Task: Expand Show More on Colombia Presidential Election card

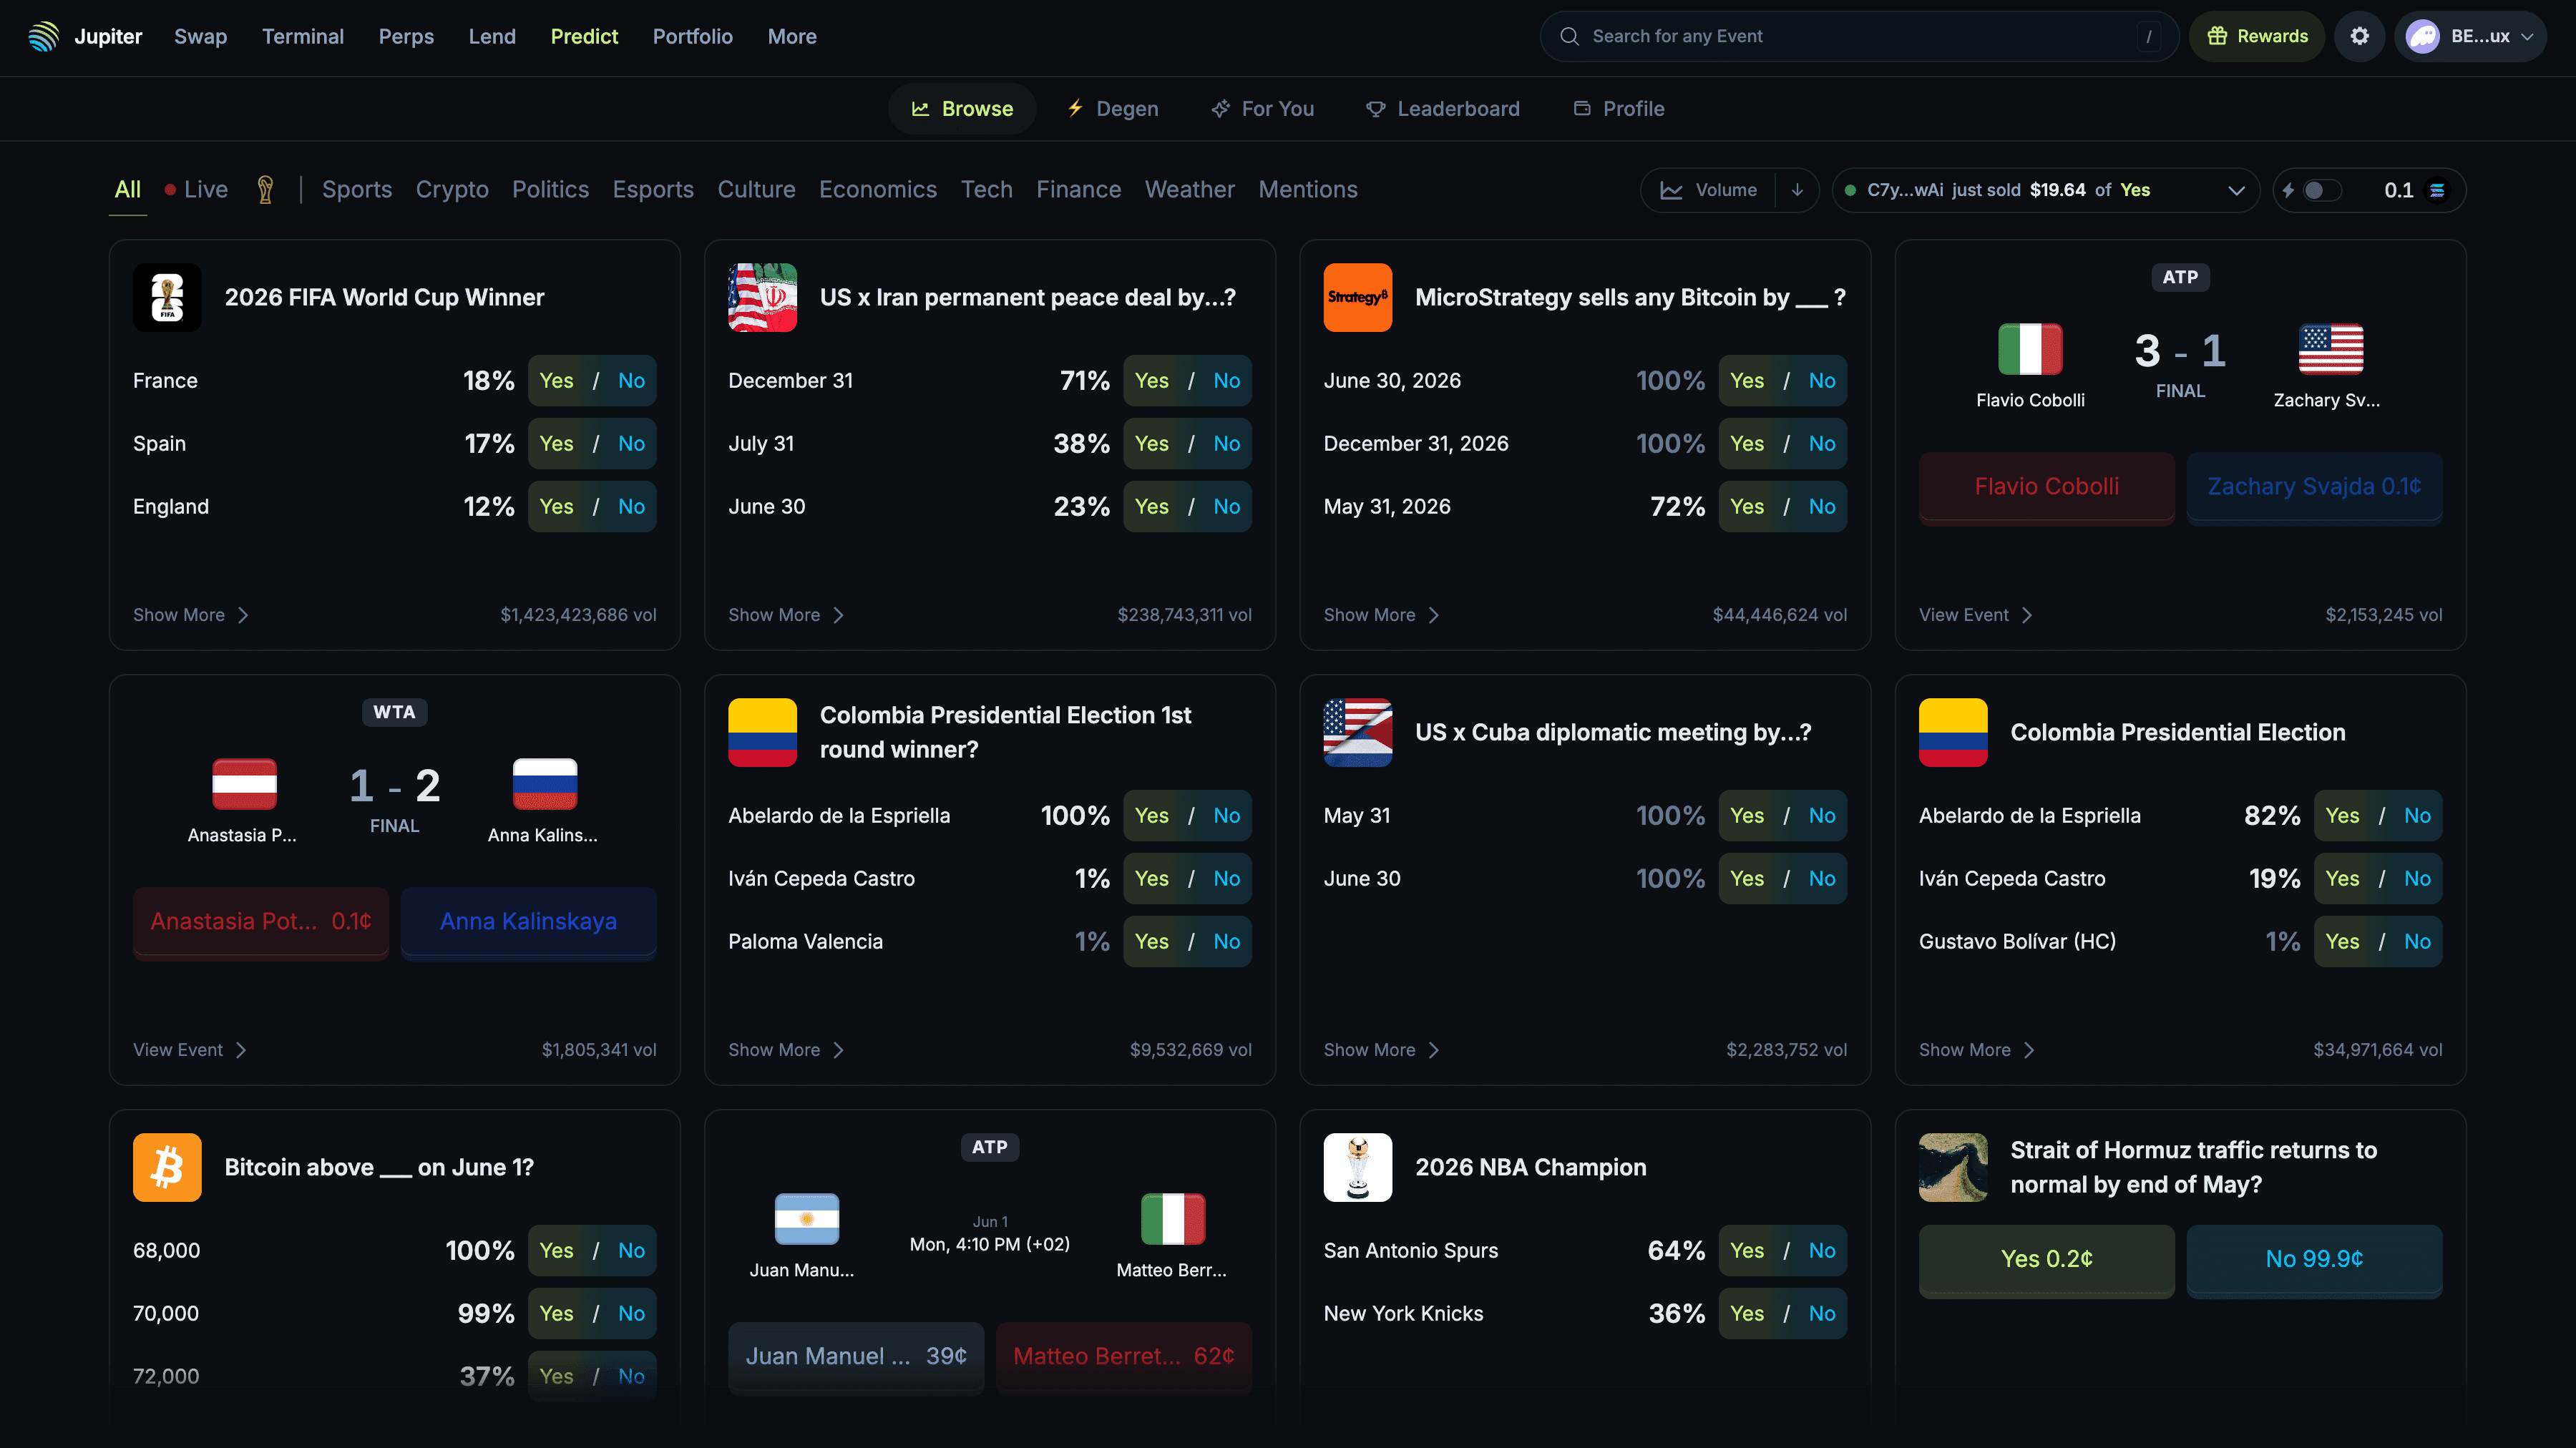Action: pyautogui.click(x=1976, y=1050)
